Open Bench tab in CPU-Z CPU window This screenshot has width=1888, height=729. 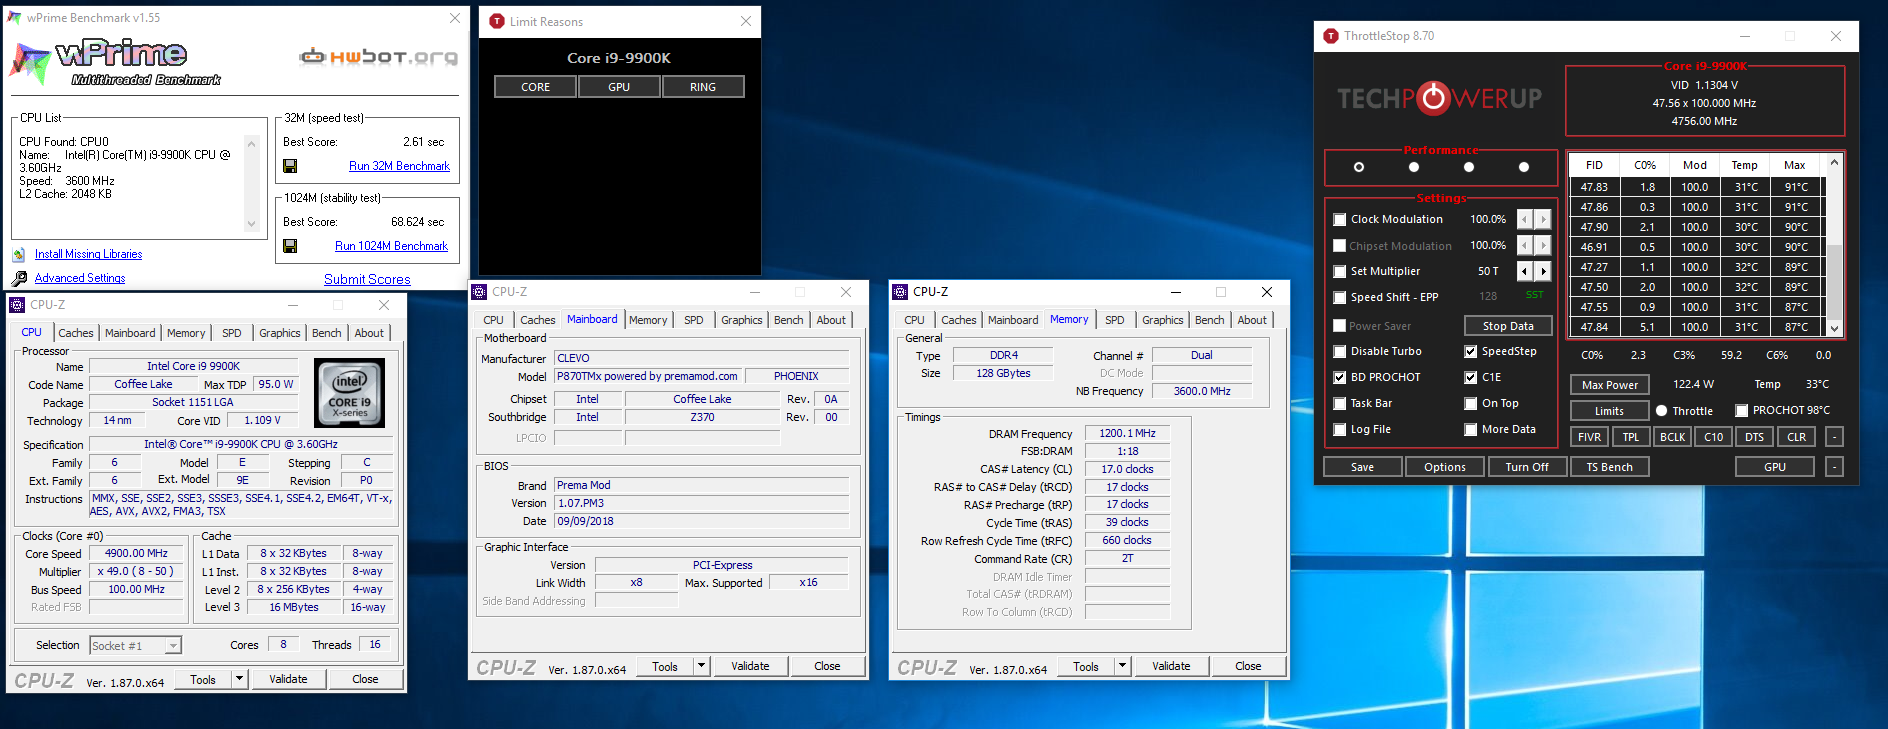pyautogui.click(x=327, y=333)
